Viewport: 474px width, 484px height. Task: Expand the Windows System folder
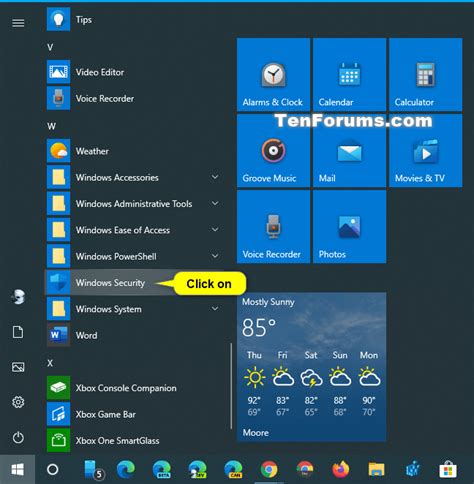click(133, 309)
